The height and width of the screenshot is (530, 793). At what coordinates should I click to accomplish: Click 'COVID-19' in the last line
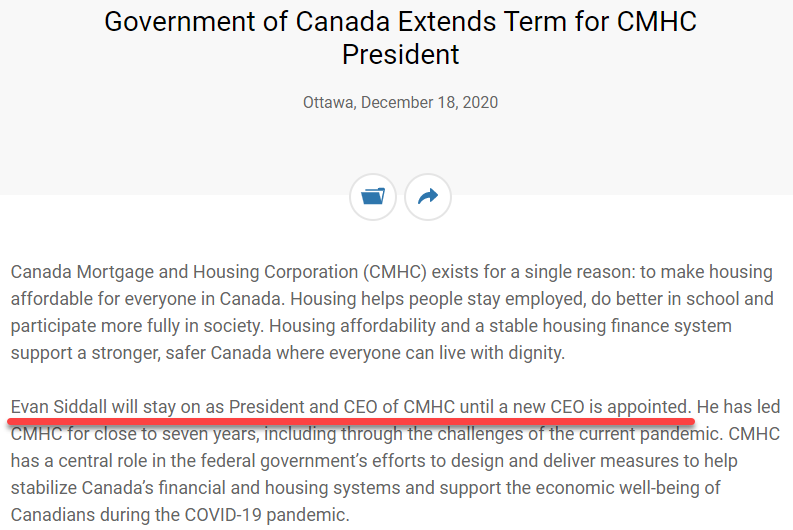(x=223, y=515)
